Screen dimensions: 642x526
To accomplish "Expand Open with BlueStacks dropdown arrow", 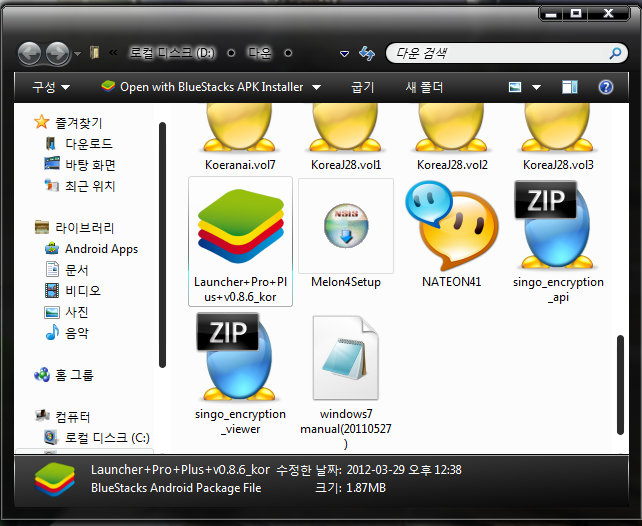I will tap(316, 87).
